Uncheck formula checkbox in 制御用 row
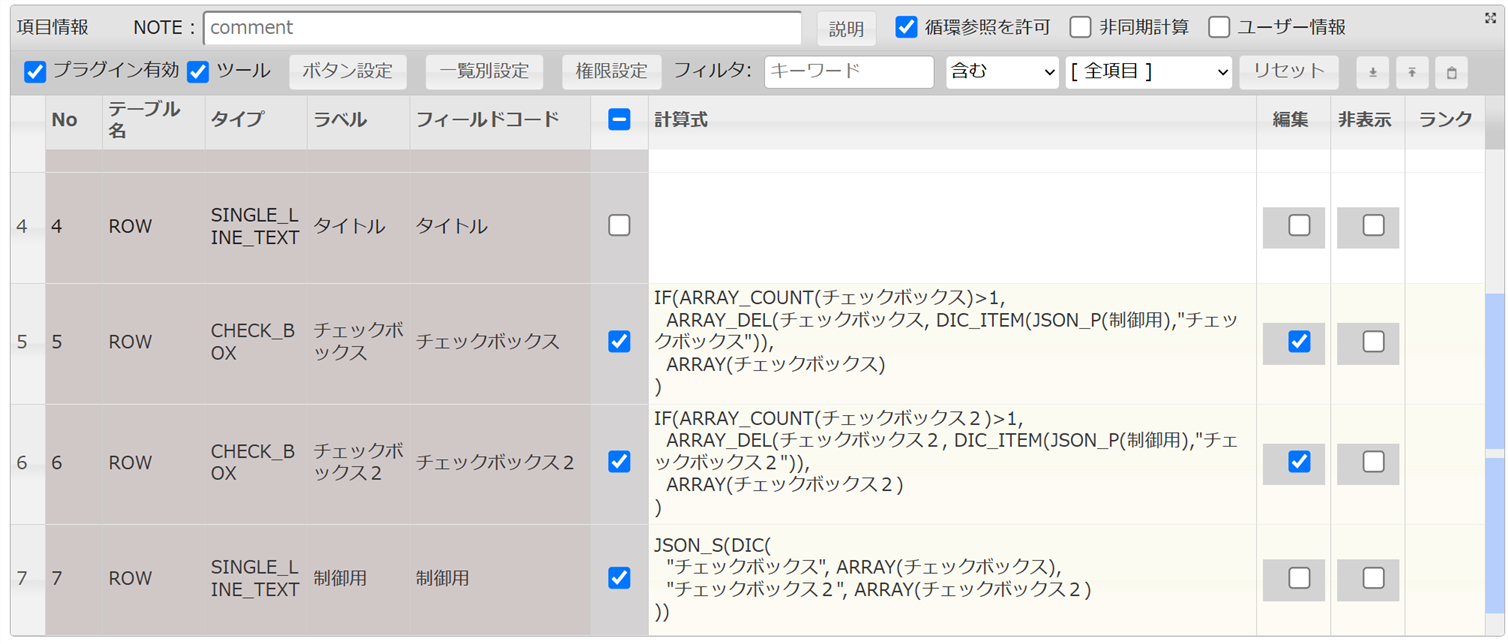The image size is (1508, 644). click(x=619, y=578)
